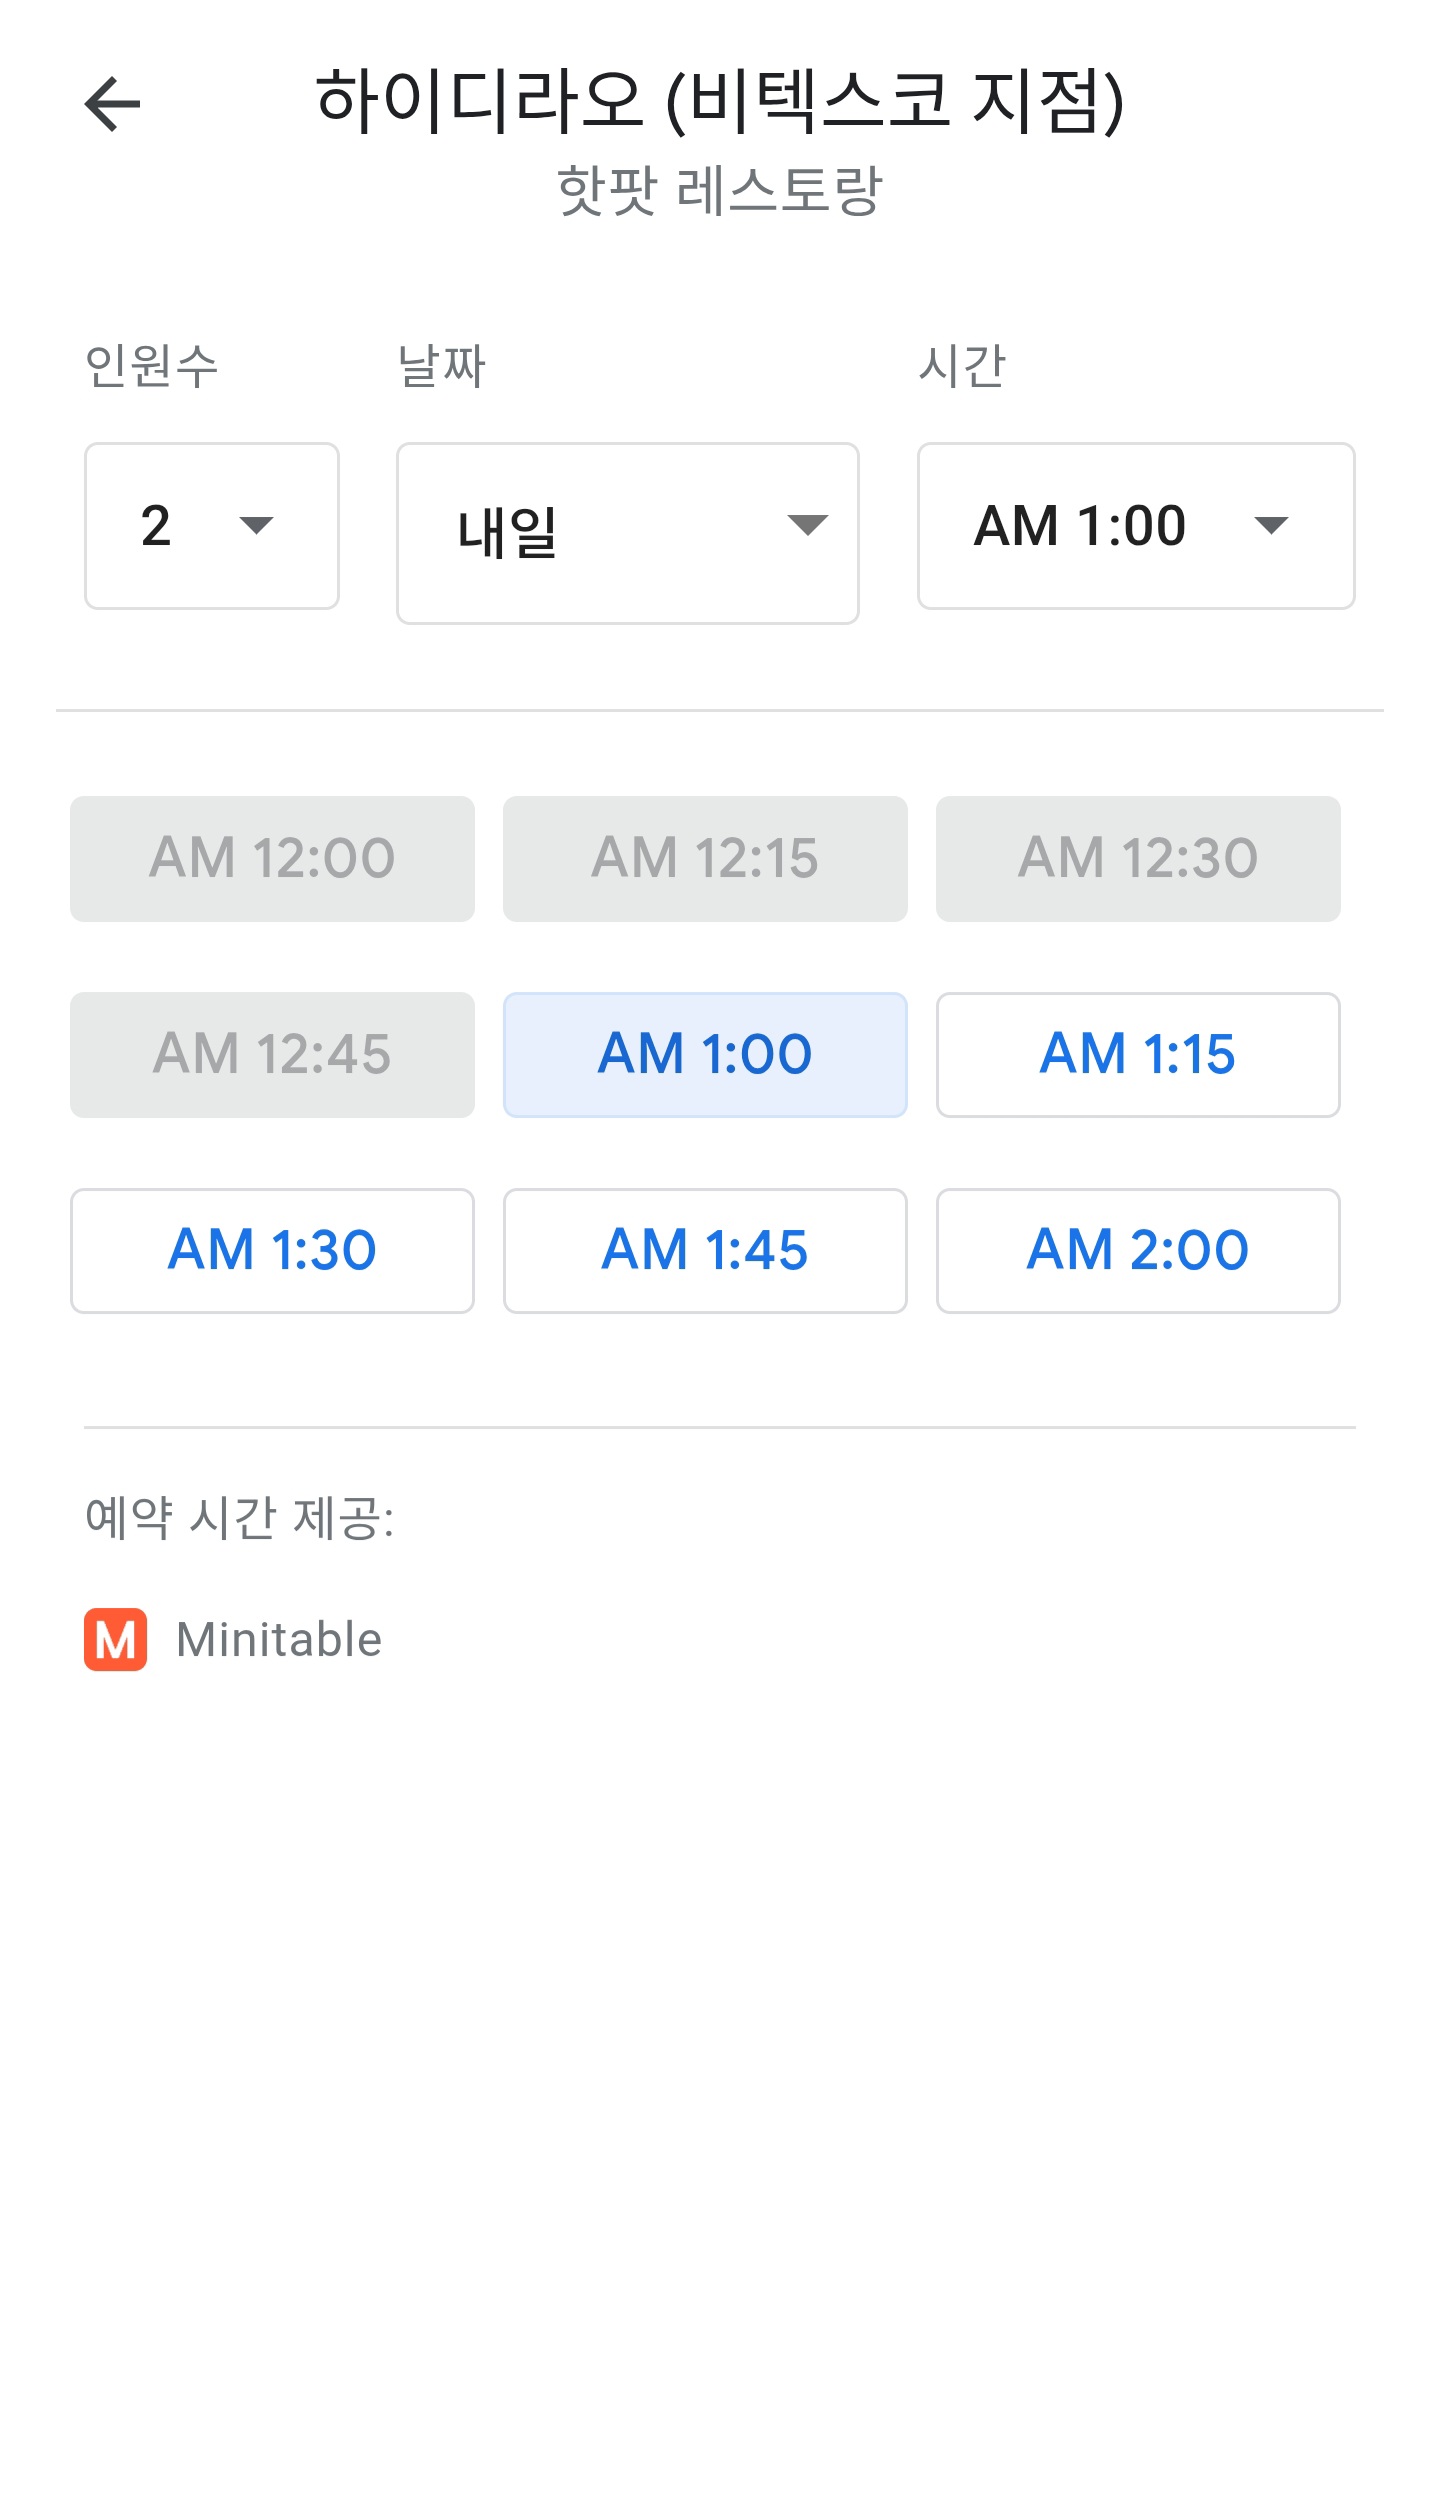Click the arrow in the 인원수 selector
1440x2515 pixels.
pyautogui.click(x=257, y=526)
